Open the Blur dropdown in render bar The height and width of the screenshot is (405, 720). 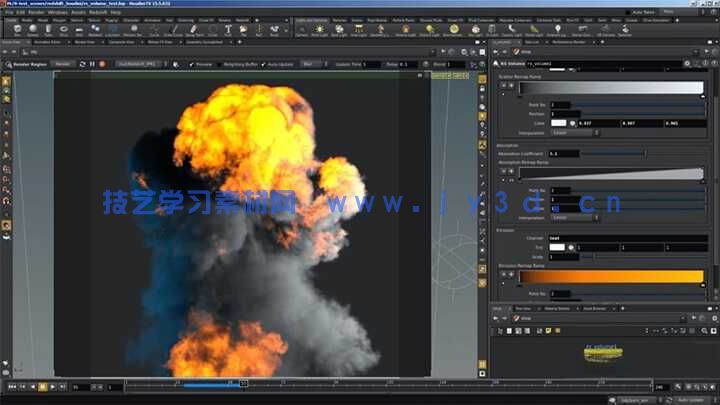click(x=314, y=64)
